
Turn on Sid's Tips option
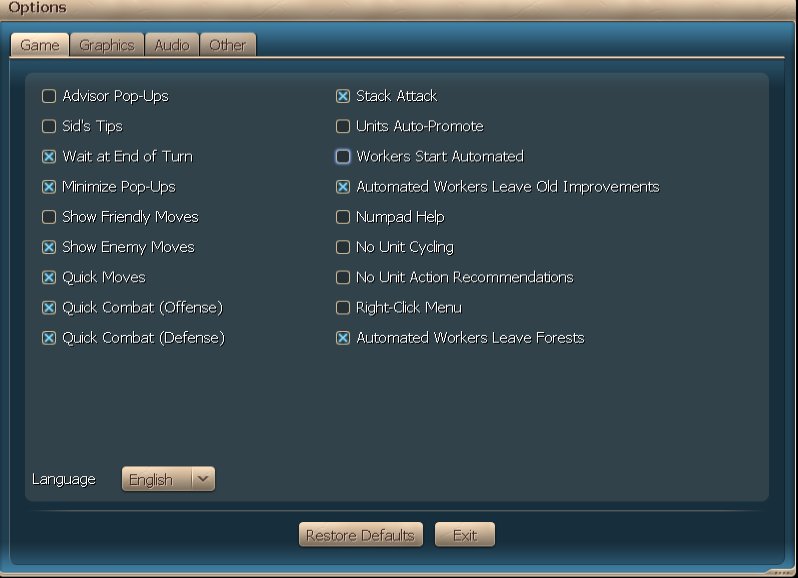(49, 127)
